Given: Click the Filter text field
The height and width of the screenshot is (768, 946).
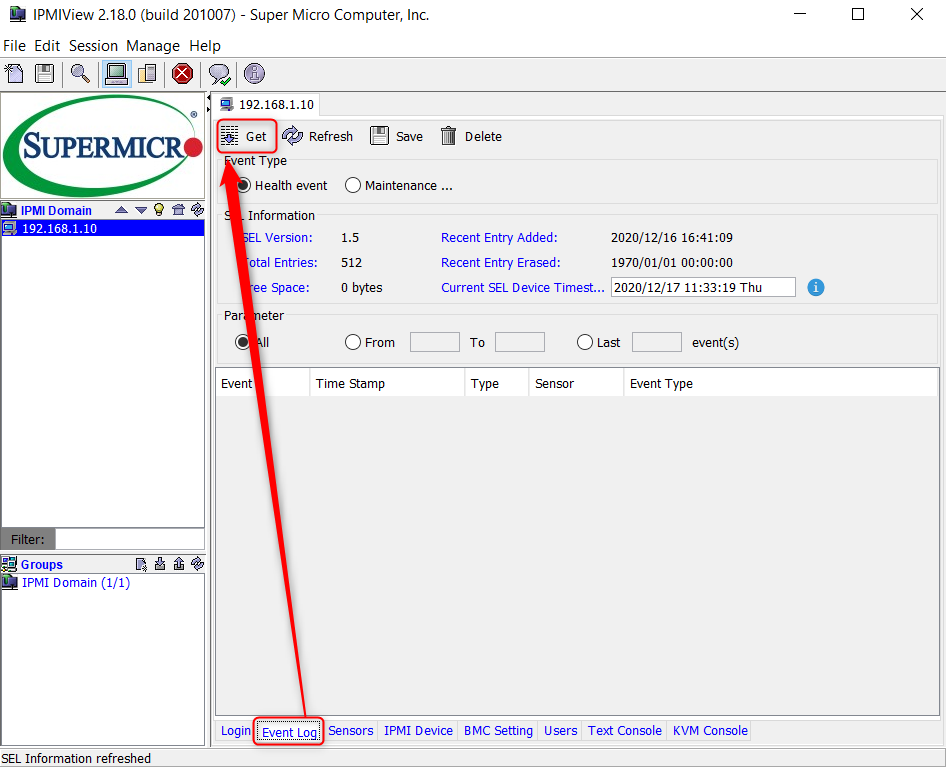Looking at the screenshot, I should point(129,539).
